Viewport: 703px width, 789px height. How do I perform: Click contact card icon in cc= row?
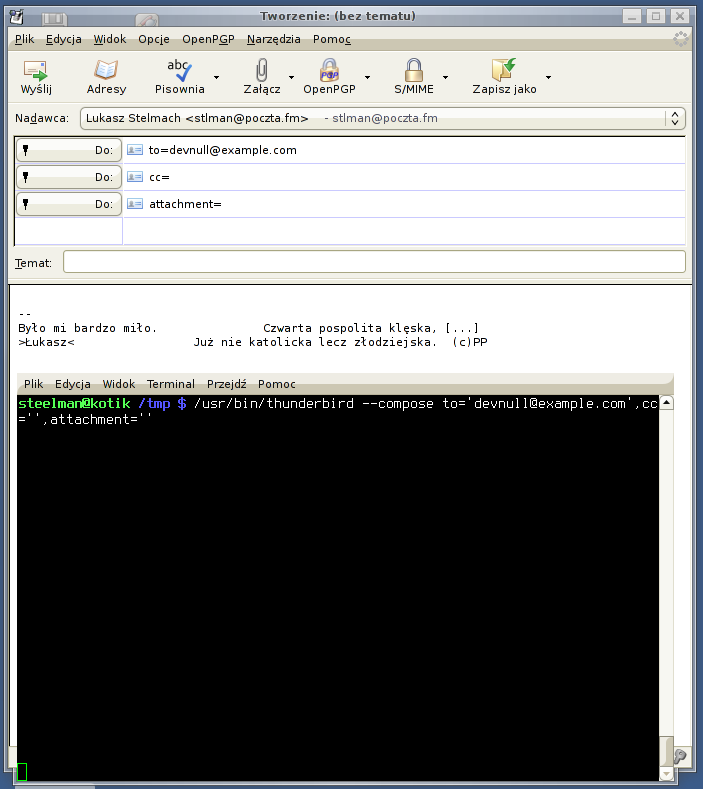click(x=134, y=177)
